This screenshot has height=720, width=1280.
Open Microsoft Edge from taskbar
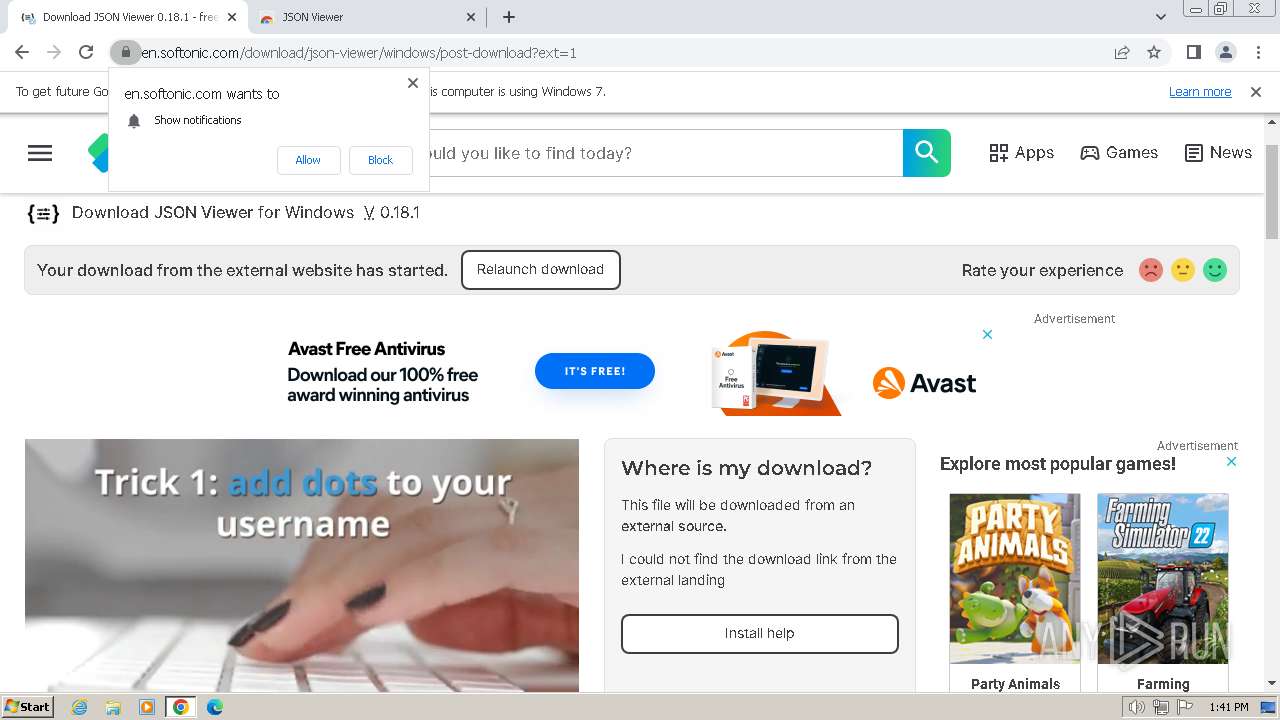click(x=215, y=707)
